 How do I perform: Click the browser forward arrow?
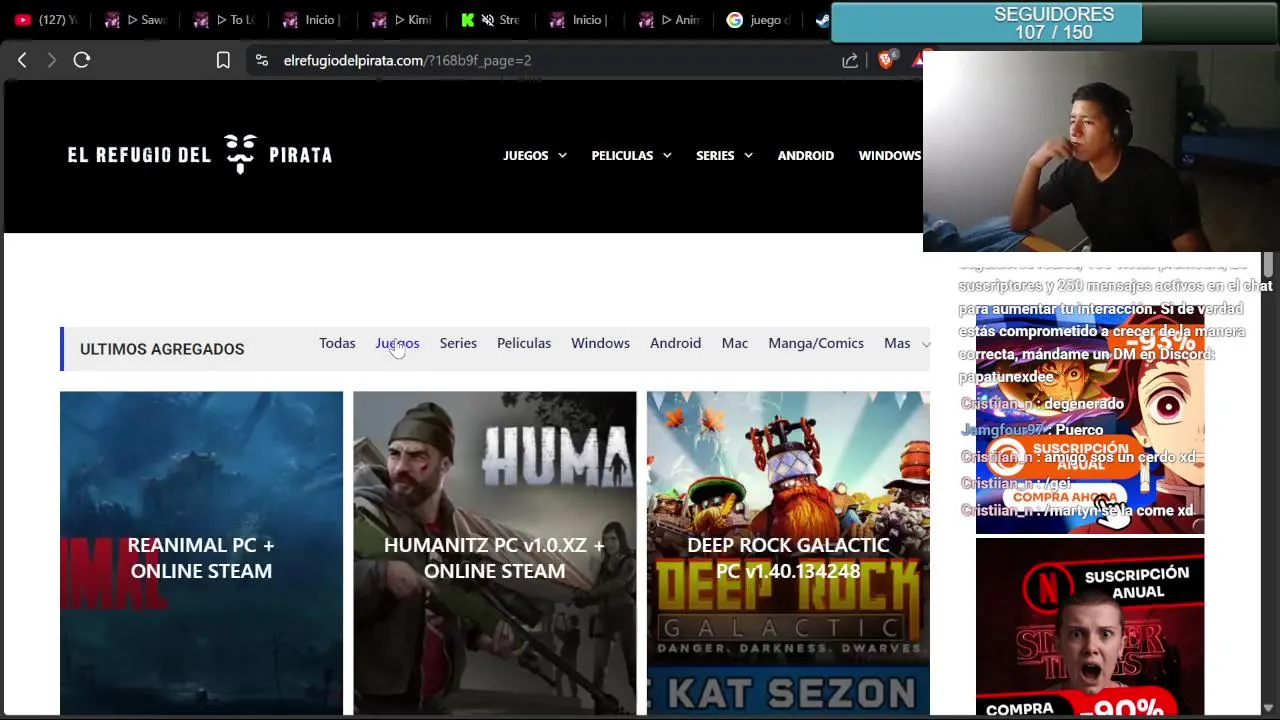tap(52, 60)
